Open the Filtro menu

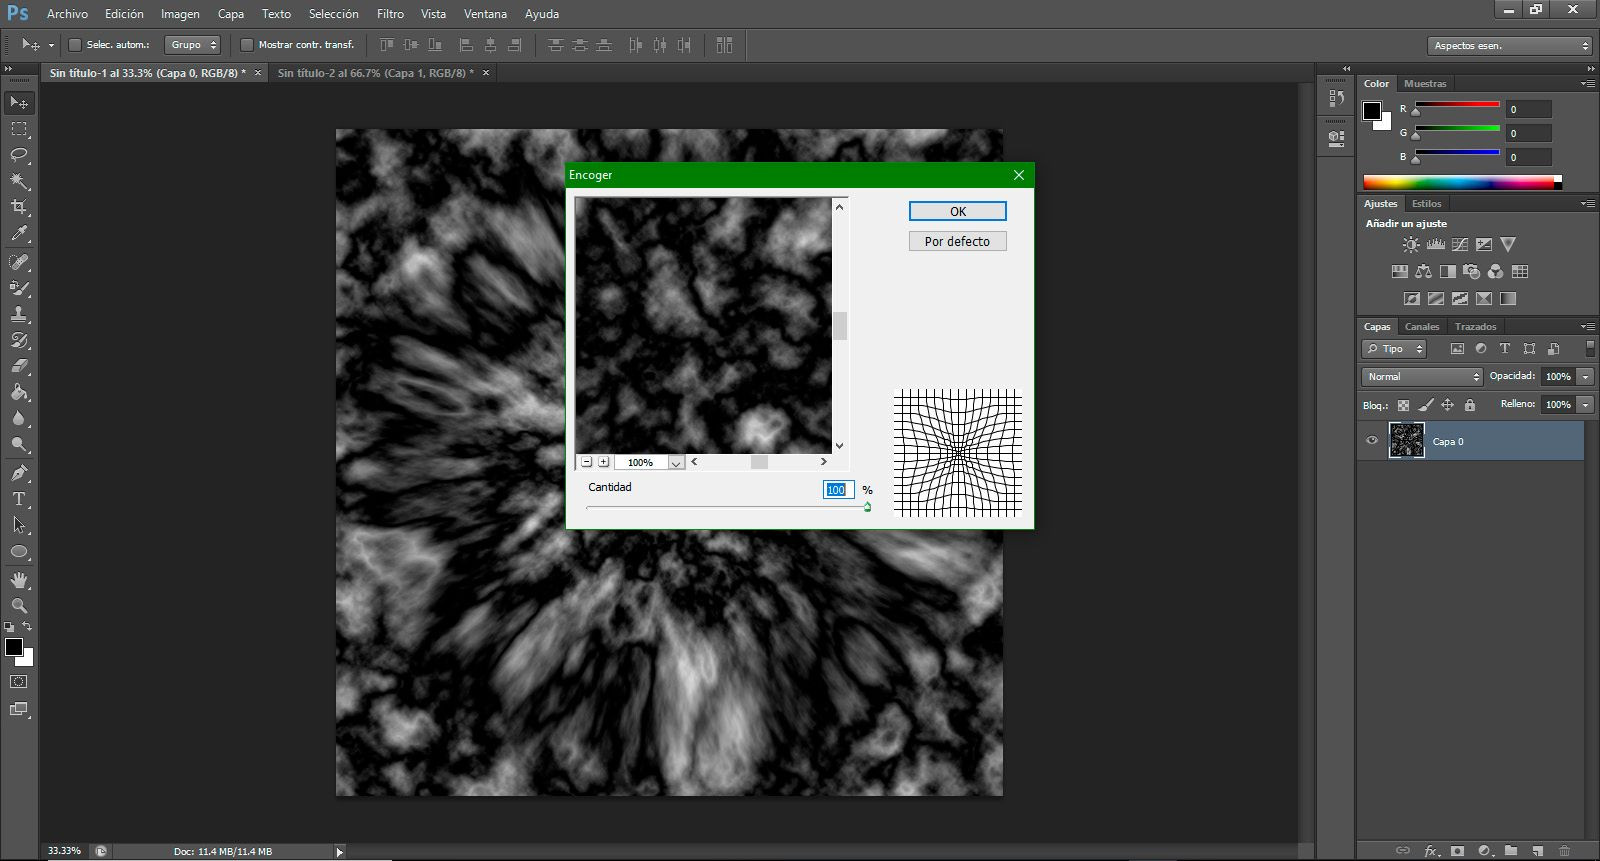coord(390,14)
